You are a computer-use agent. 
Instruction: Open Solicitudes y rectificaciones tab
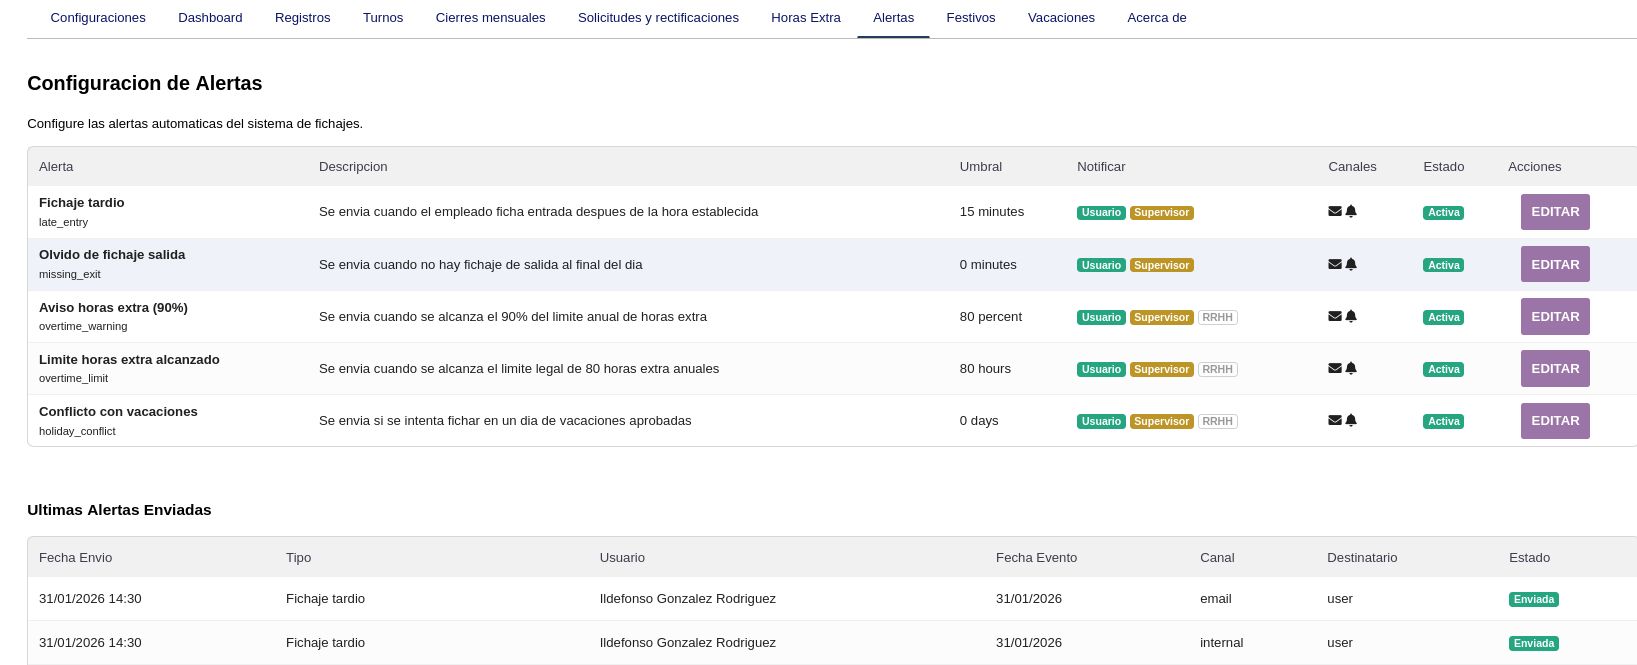(658, 18)
